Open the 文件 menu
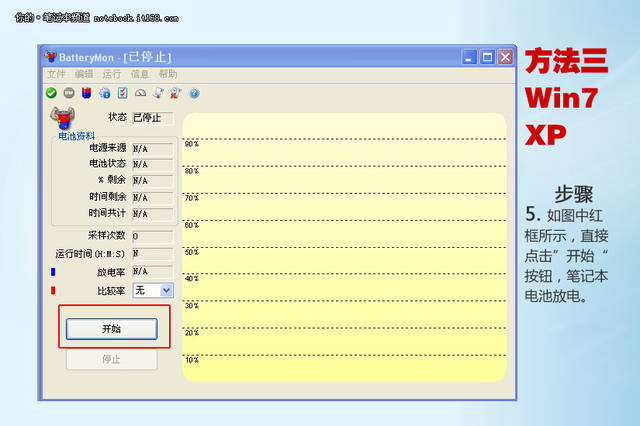Image resolution: width=640 pixels, height=426 pixels. click(x=56, y=74)
